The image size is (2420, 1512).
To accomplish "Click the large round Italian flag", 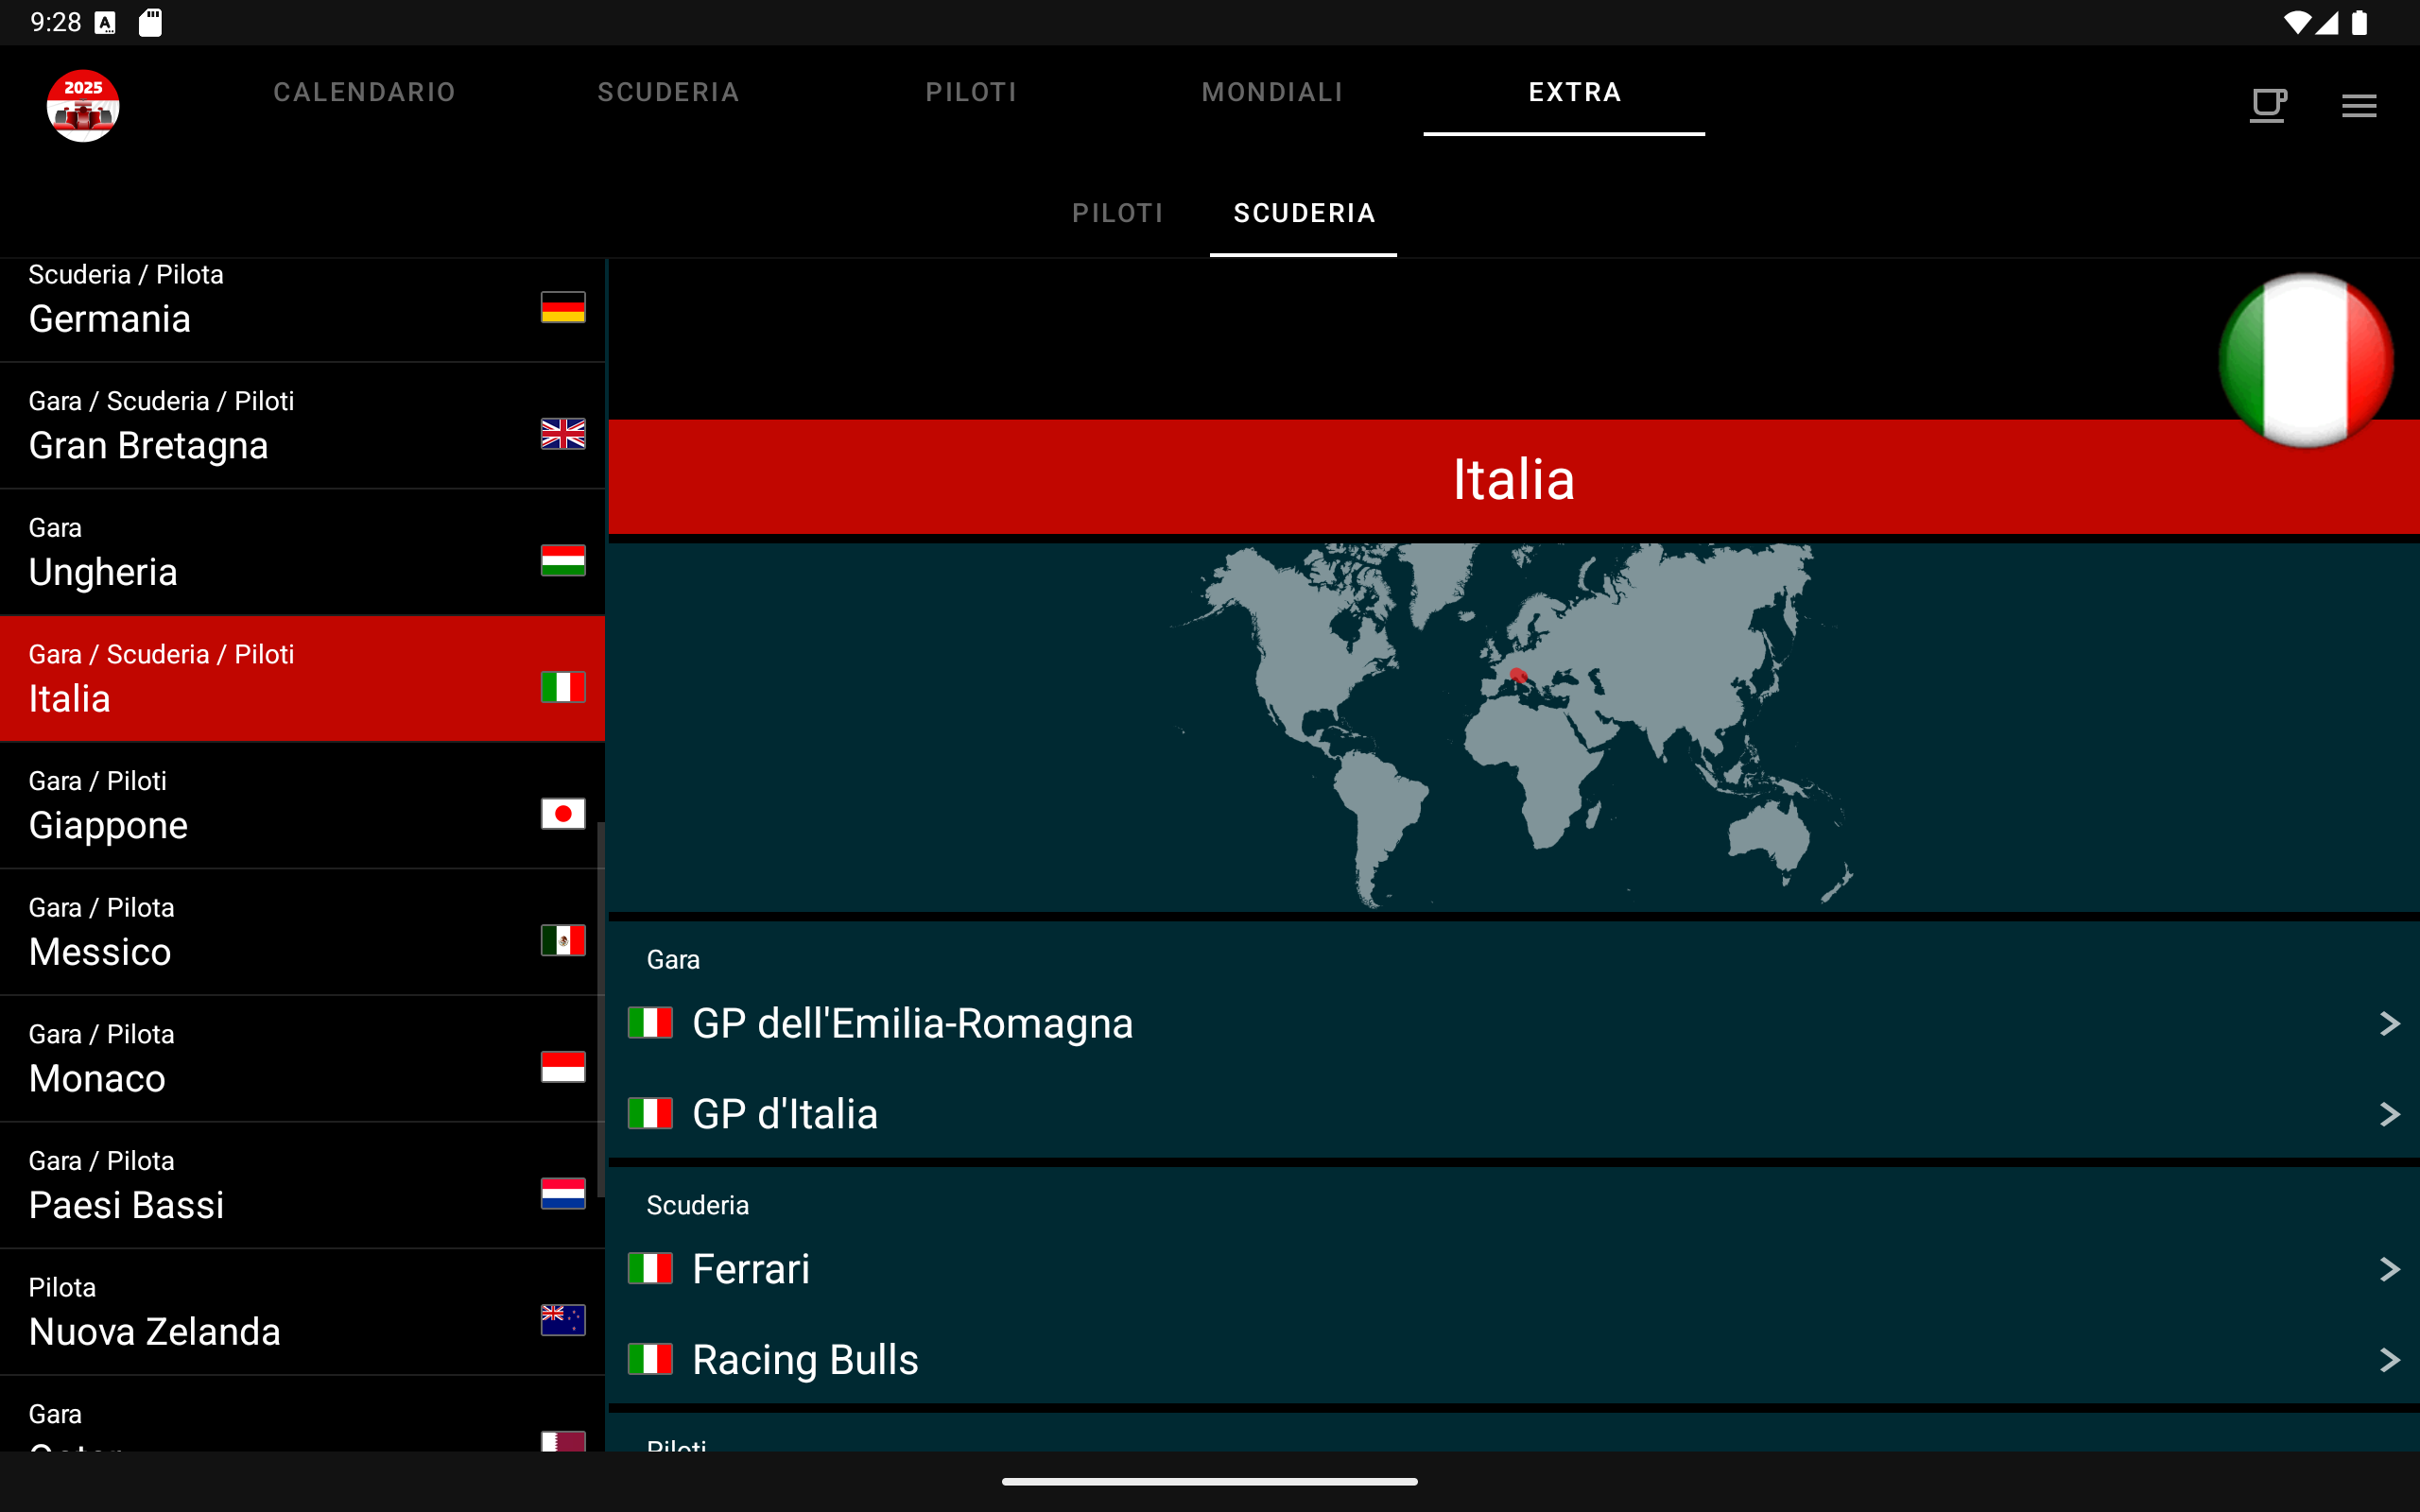I will pos(2305,360).
